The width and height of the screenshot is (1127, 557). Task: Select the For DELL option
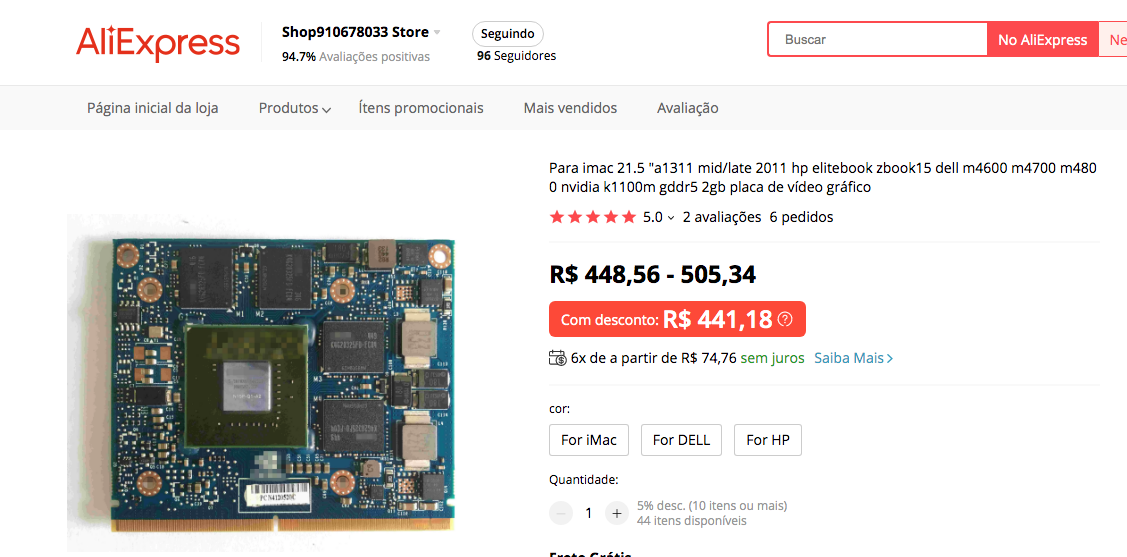681,440
